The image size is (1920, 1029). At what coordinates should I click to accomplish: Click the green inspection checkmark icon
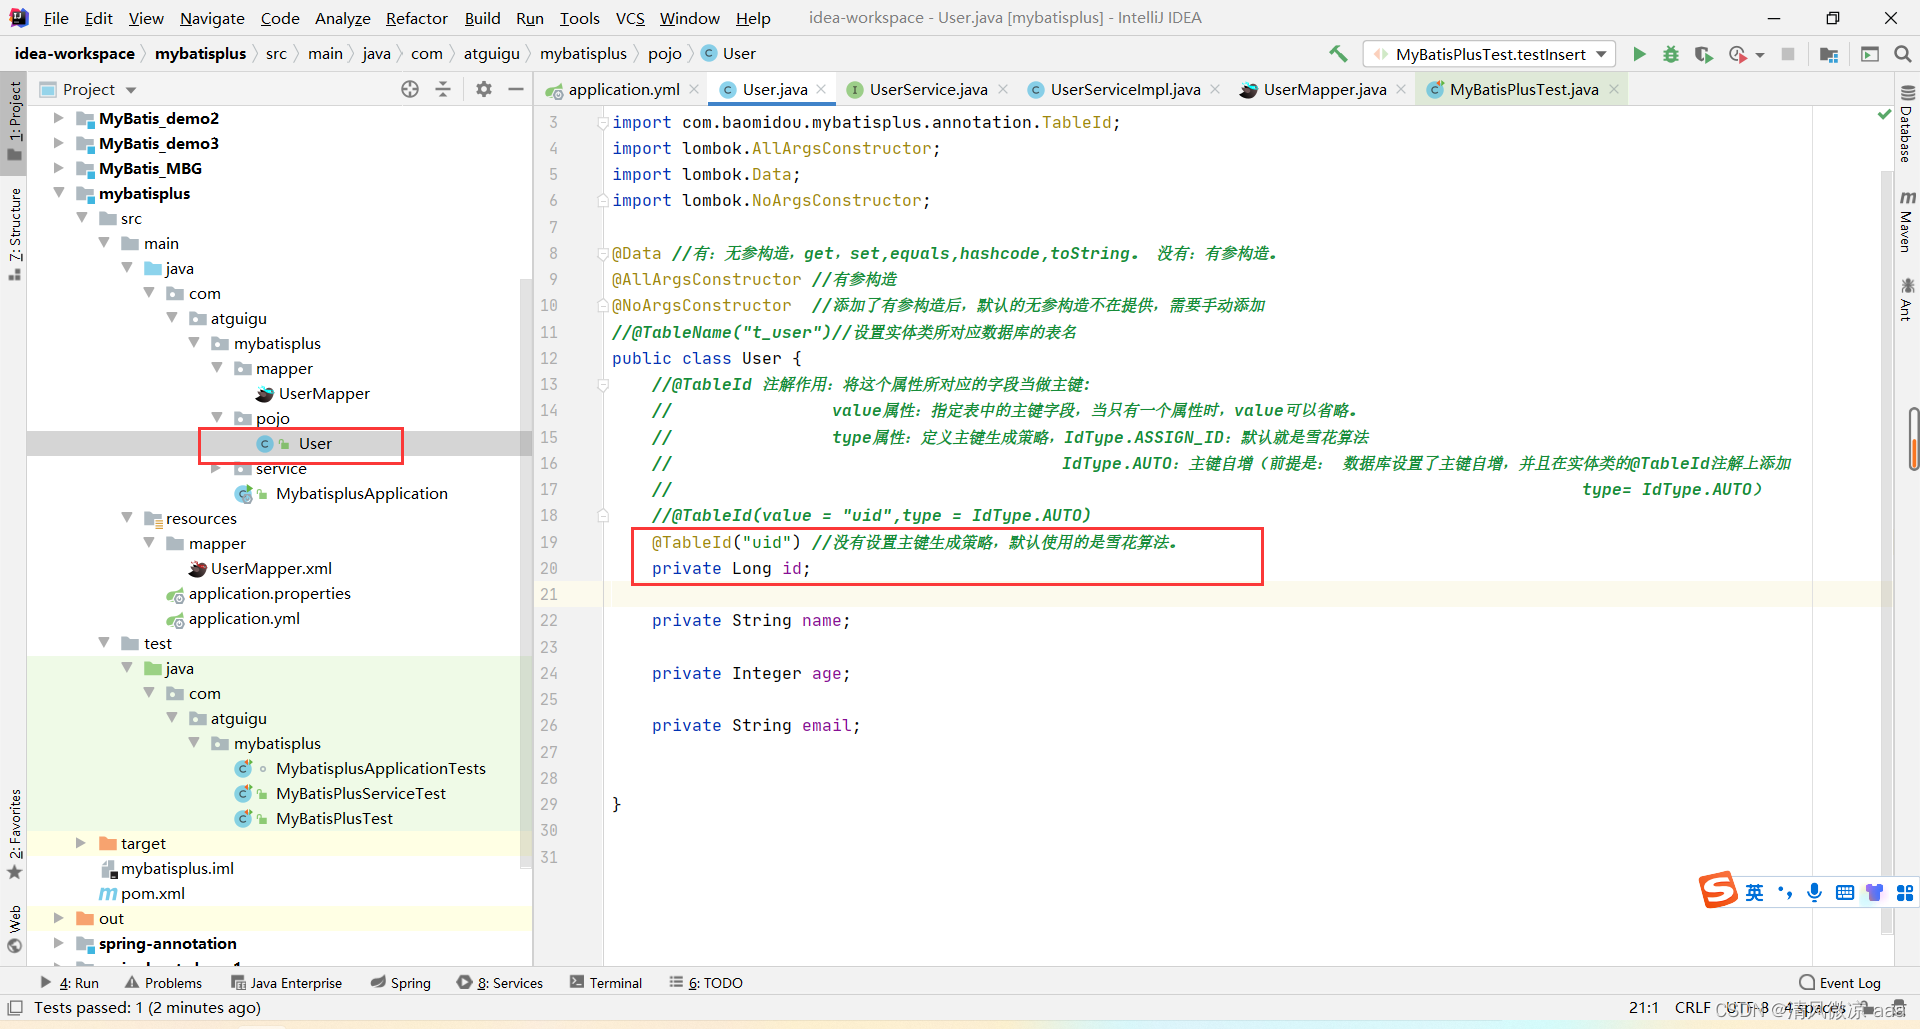pos(1884,115)
